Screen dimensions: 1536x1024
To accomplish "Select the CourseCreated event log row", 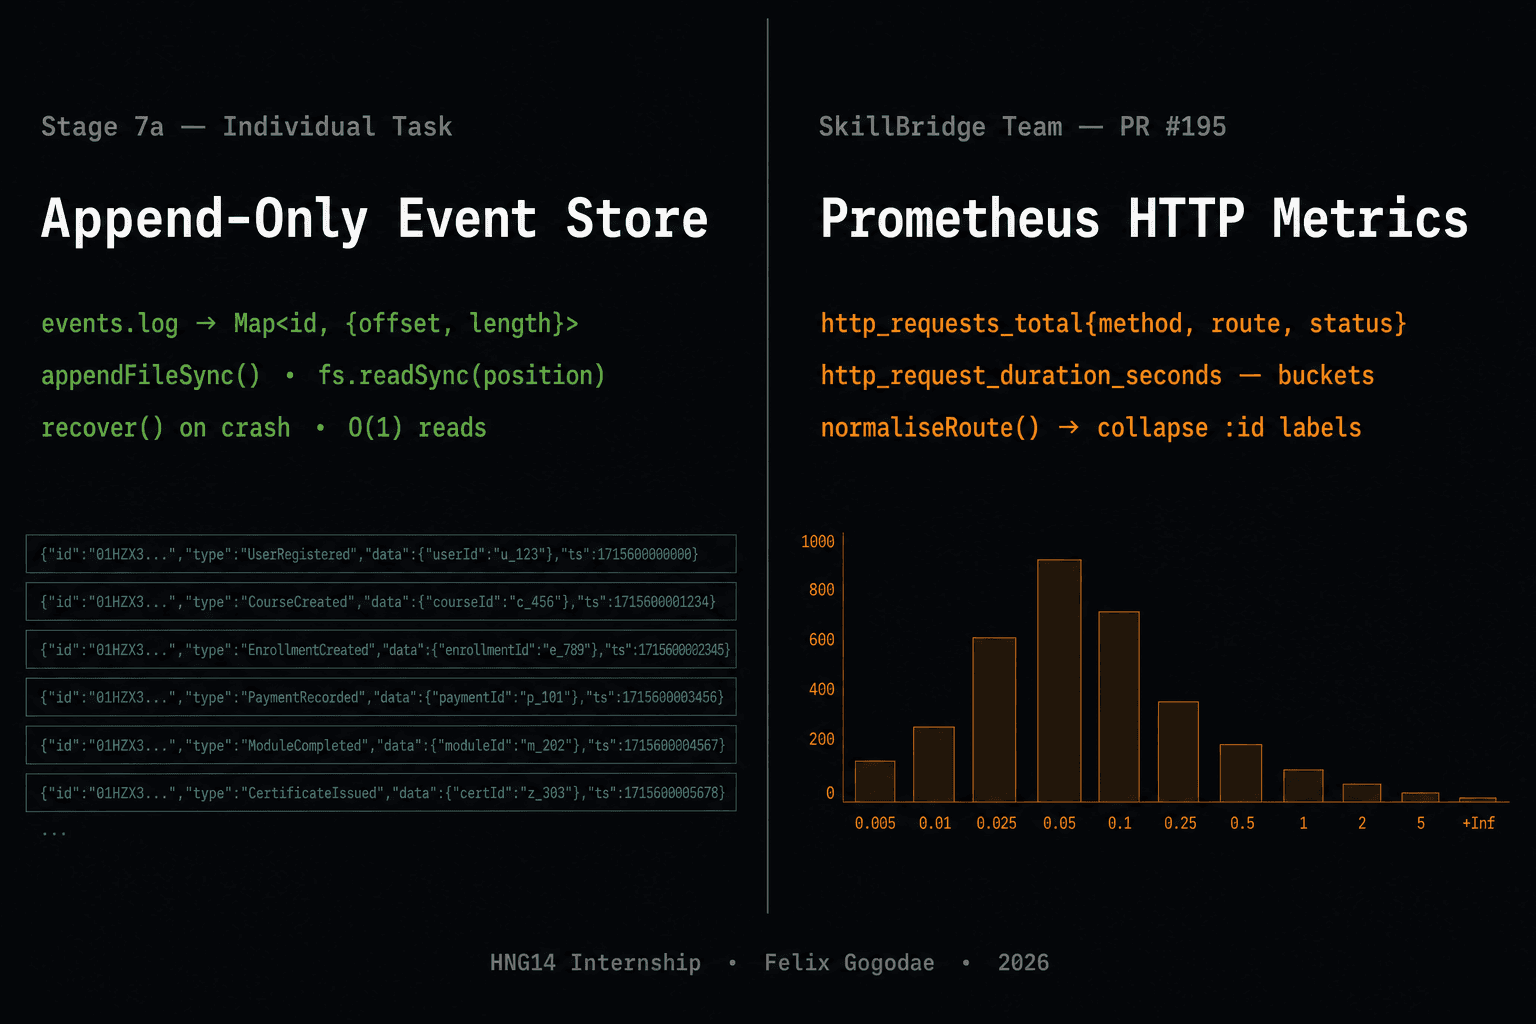I will pos(381,602).
